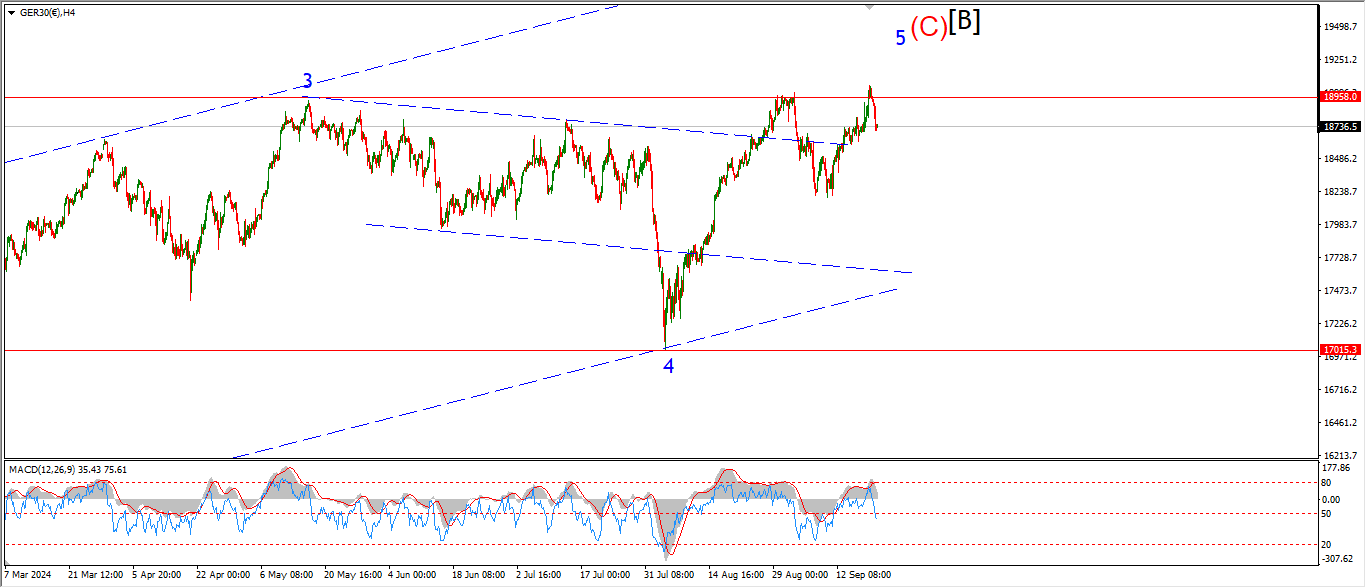Click the GER30(€),H4 chart title
Screen dimensions: 1366x588
click(50, 13)
